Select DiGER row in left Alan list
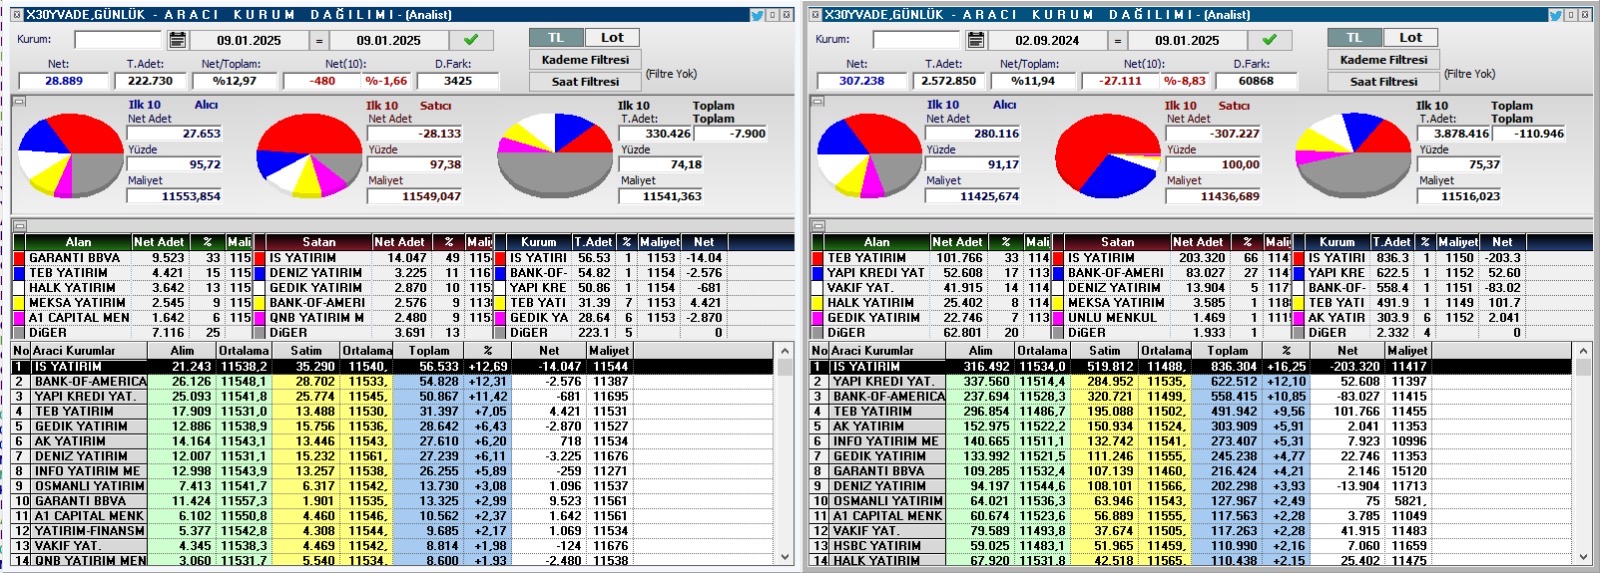 [x=133, y=333]
